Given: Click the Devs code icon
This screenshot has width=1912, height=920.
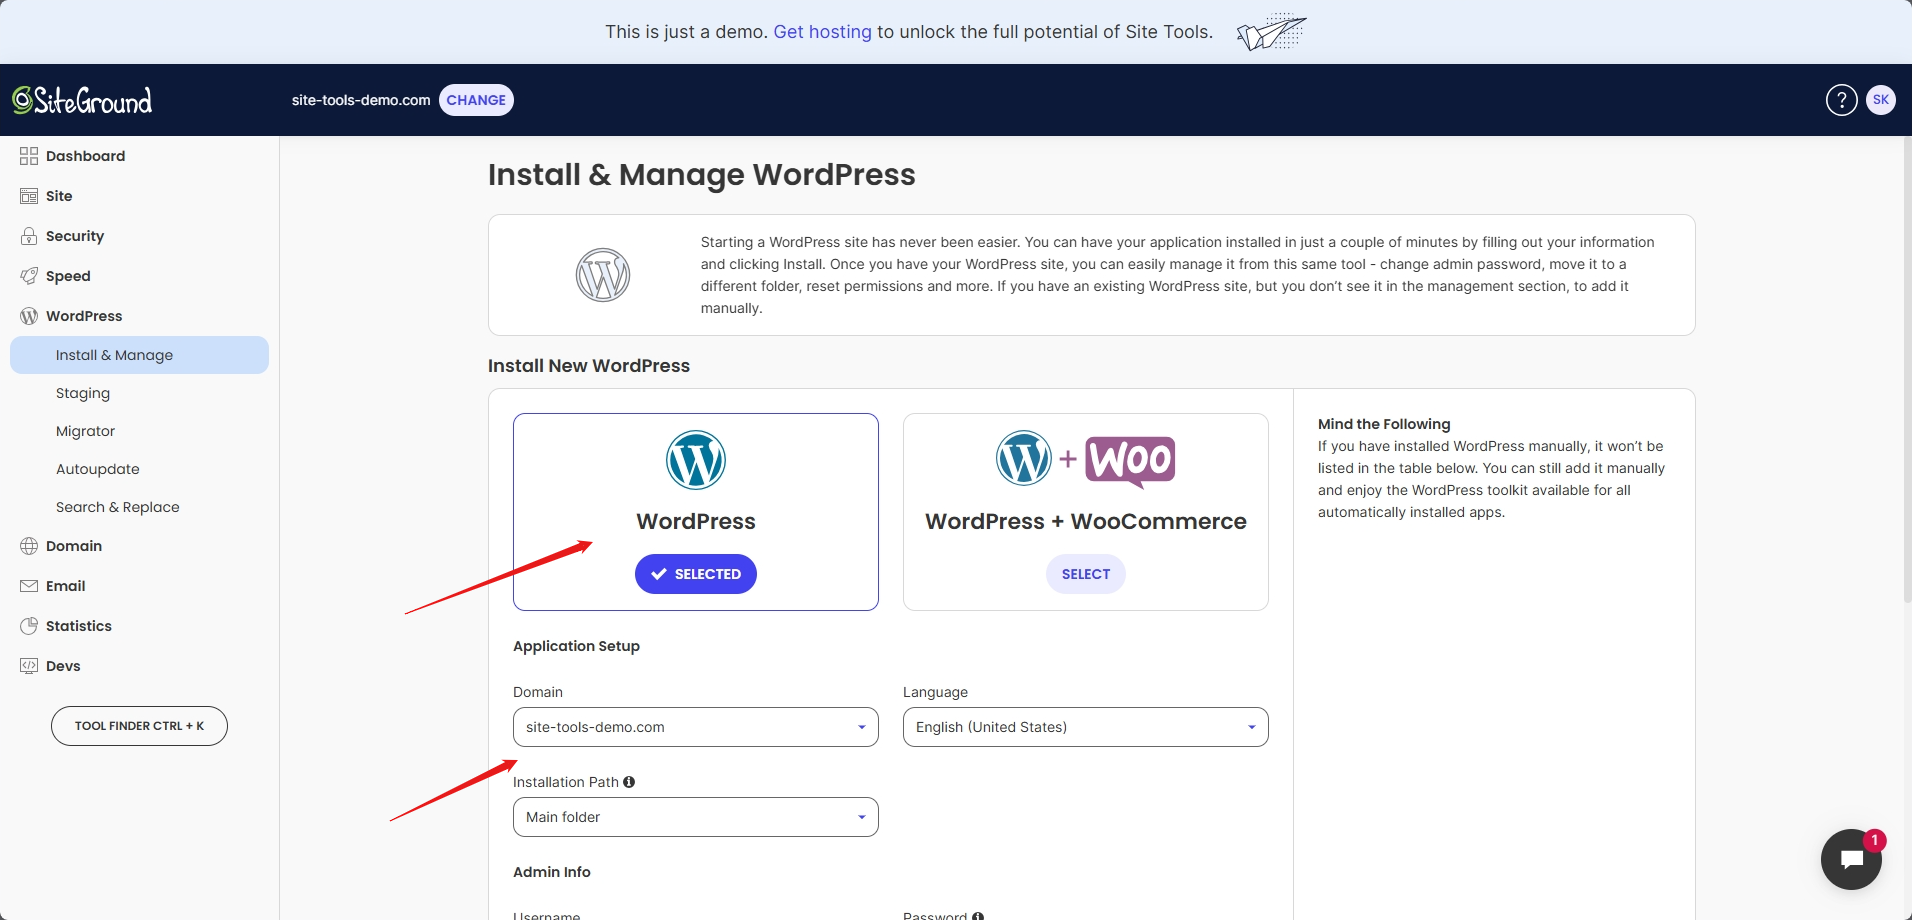Looking at the screenshot, I should point(29,666).
